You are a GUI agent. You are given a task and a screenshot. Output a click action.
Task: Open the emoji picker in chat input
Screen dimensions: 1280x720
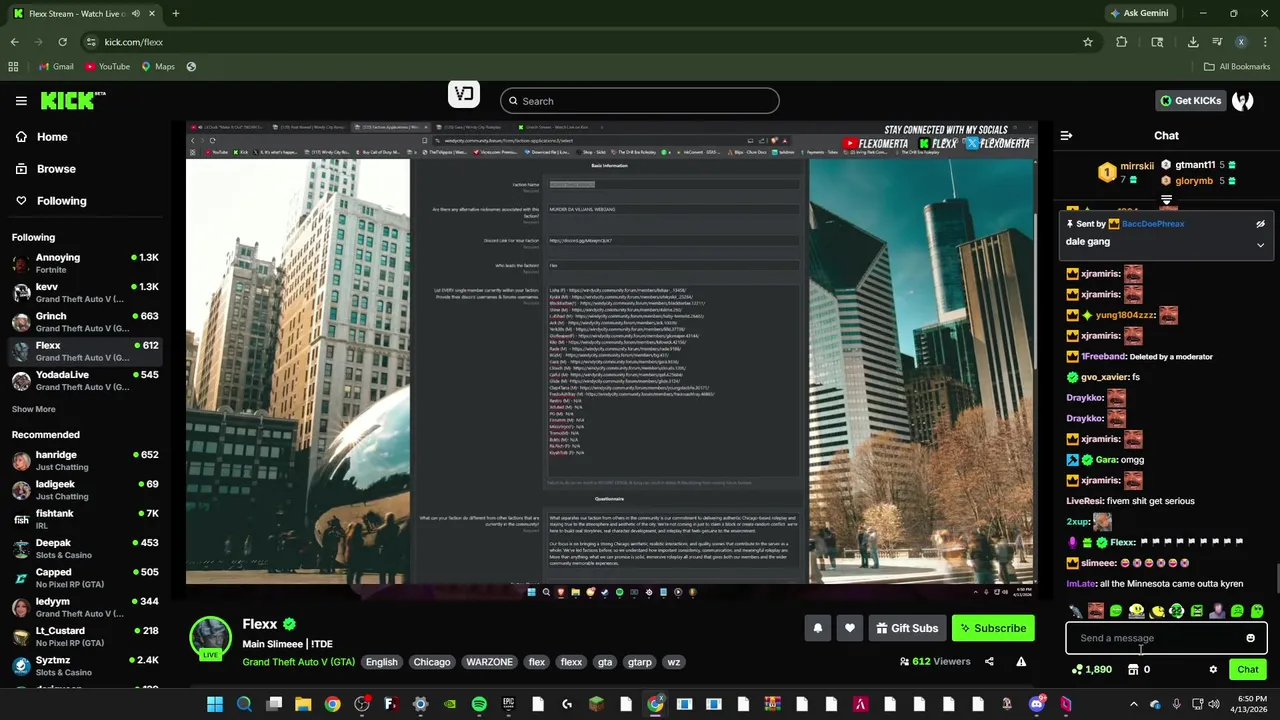pyautogui.click(x=1250, y=638)
